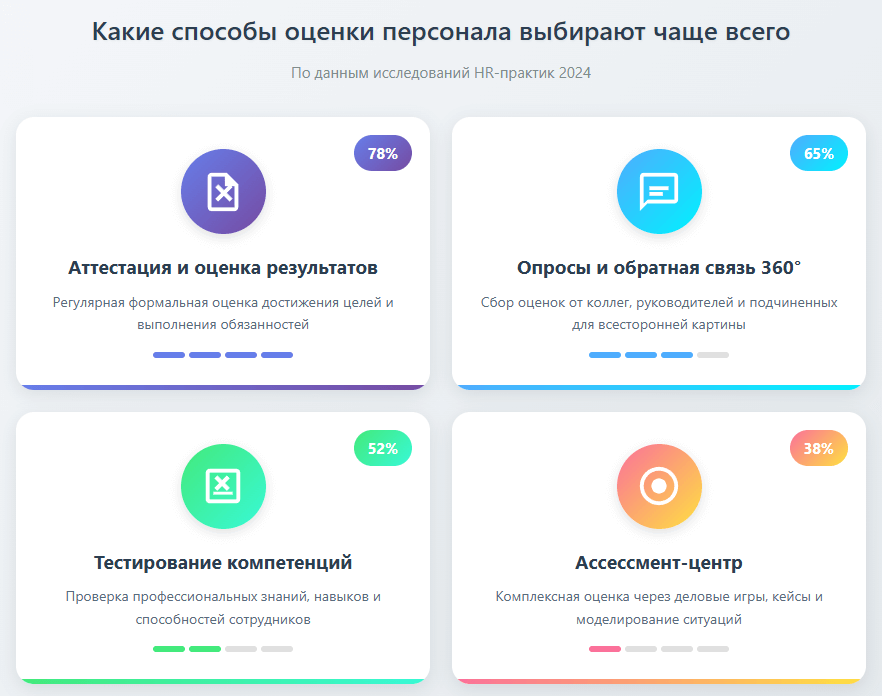Click the HR-практик 2024 subtitle link

441,72
